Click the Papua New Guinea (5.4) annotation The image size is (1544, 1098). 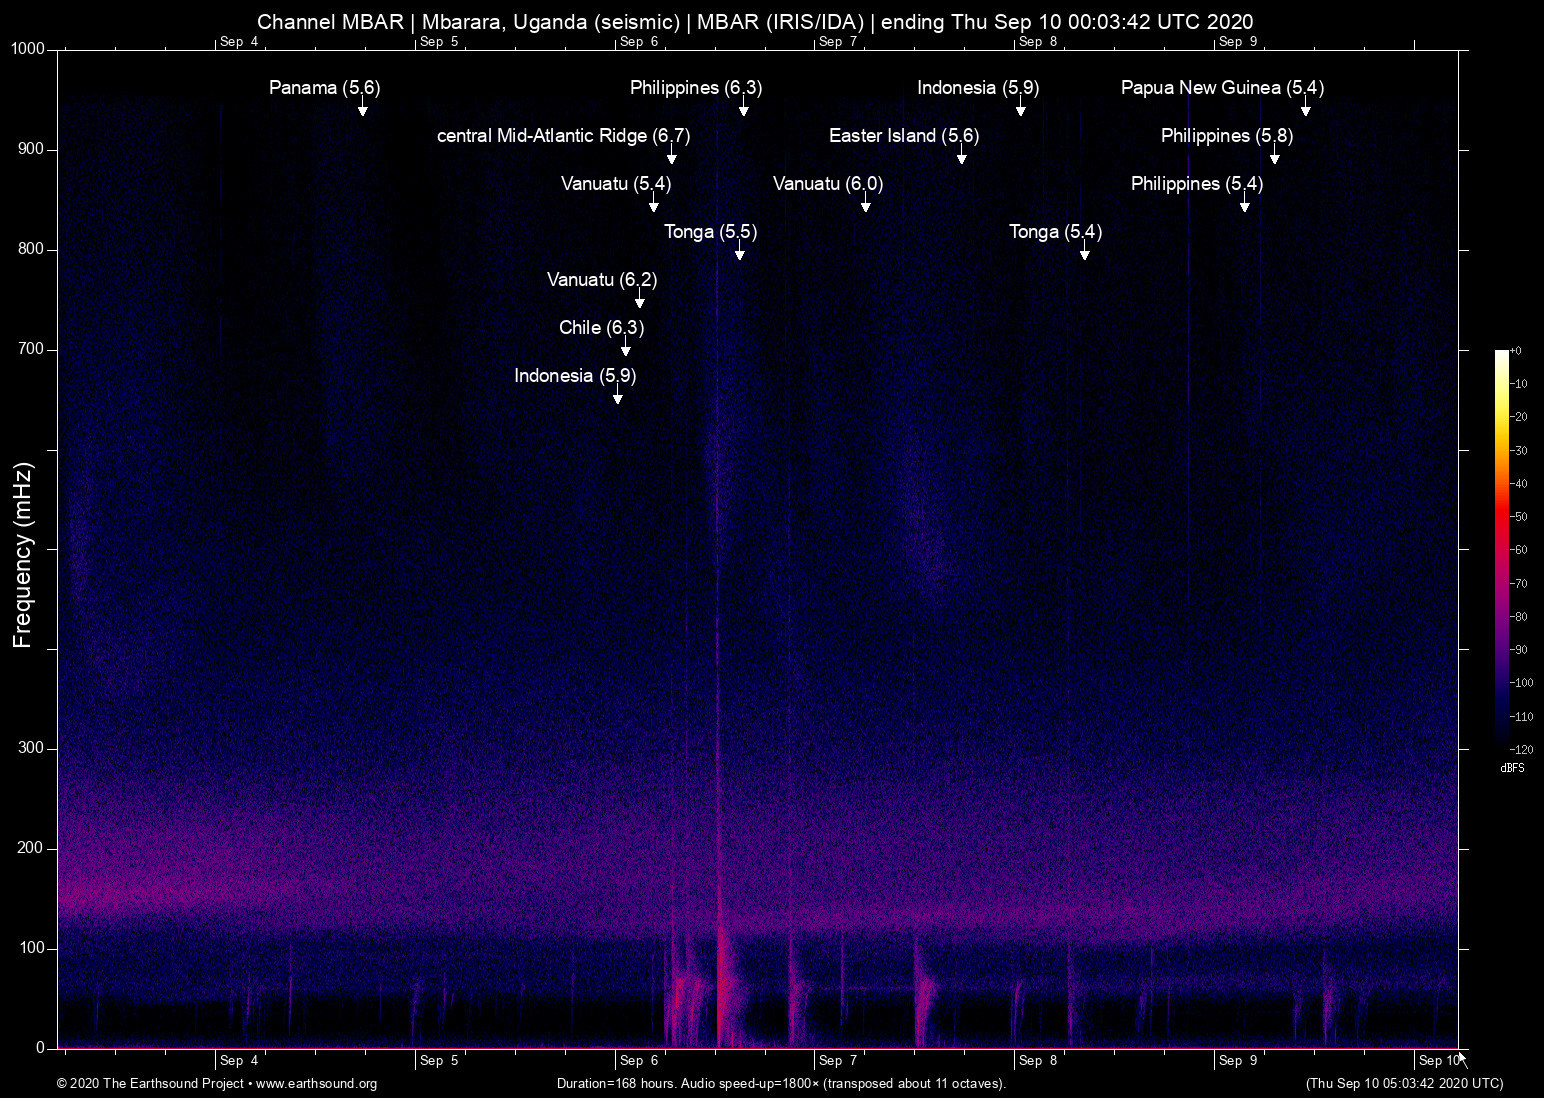point(1222,88)
